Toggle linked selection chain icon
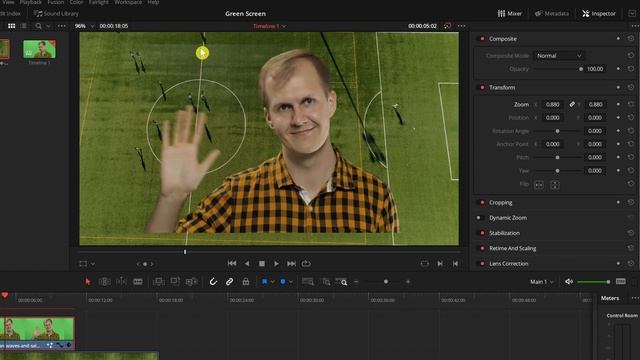640x360 pixels. (229, 282)
